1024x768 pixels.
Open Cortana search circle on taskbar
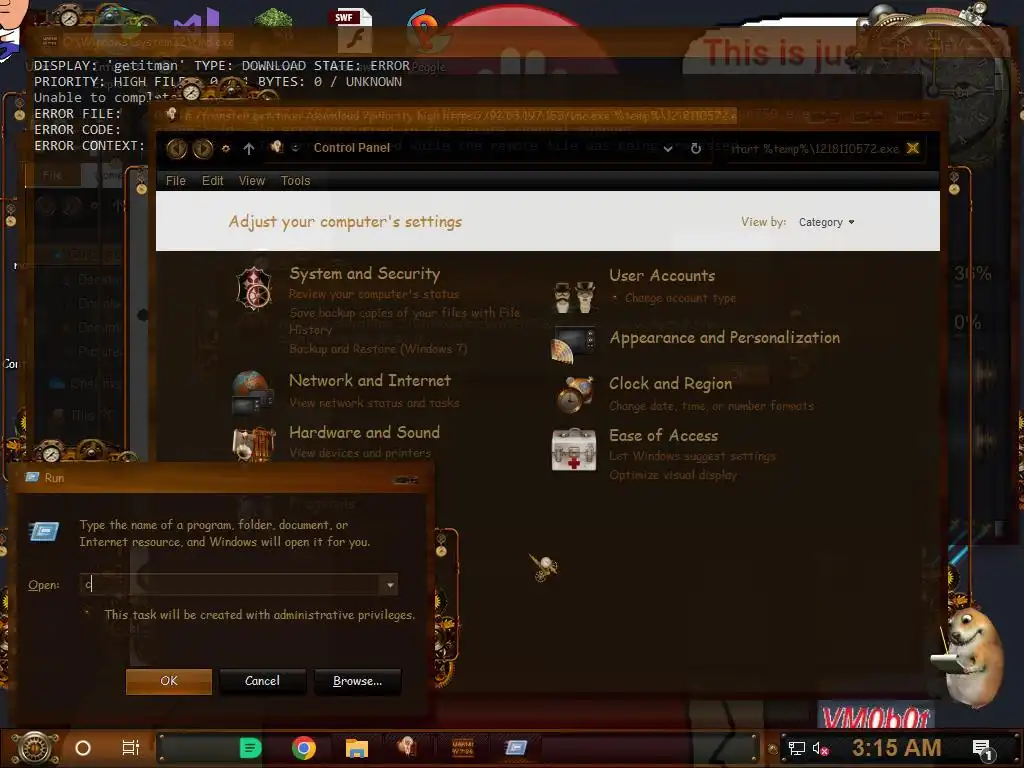83,748
